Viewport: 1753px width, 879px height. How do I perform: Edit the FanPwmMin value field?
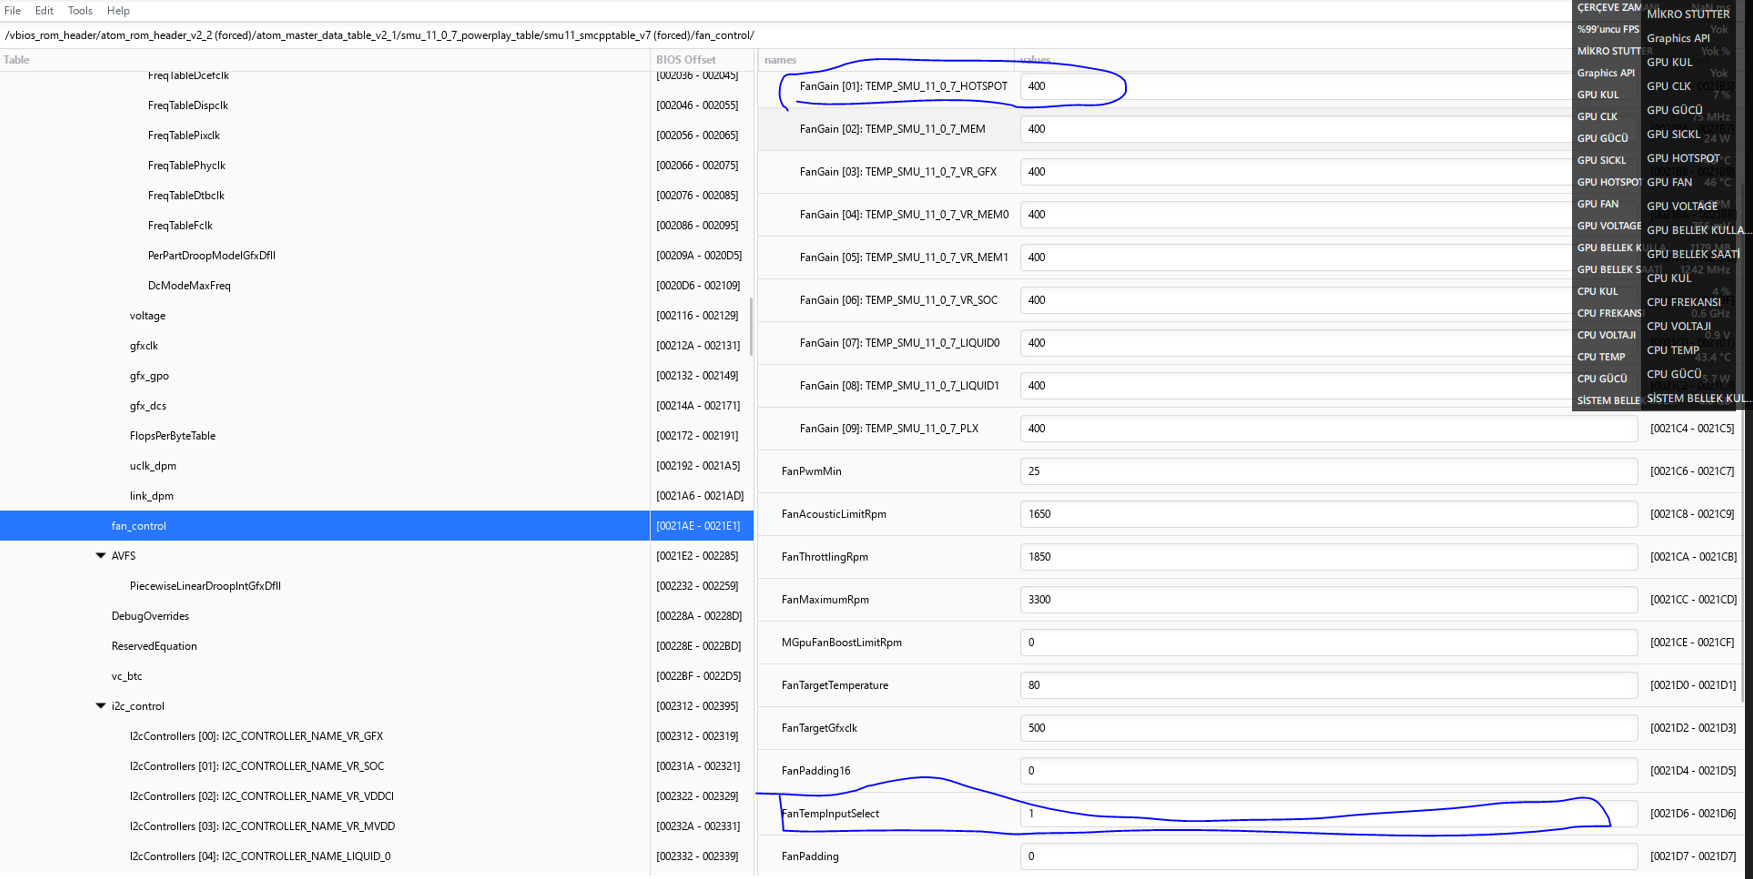pyautogui.click(x=1328, y=471)
